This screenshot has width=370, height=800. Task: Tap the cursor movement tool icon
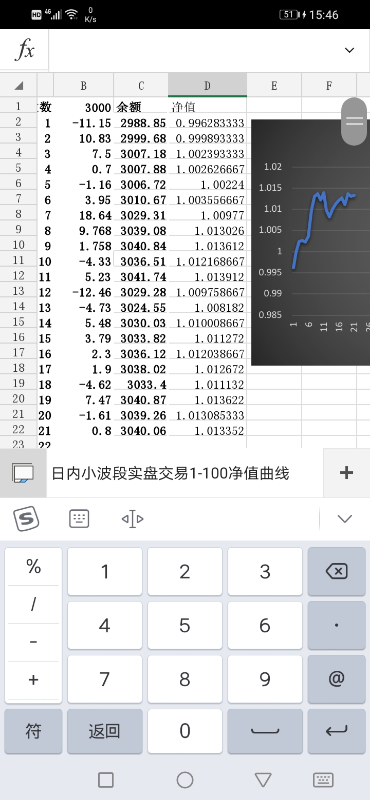coord(132,519)
